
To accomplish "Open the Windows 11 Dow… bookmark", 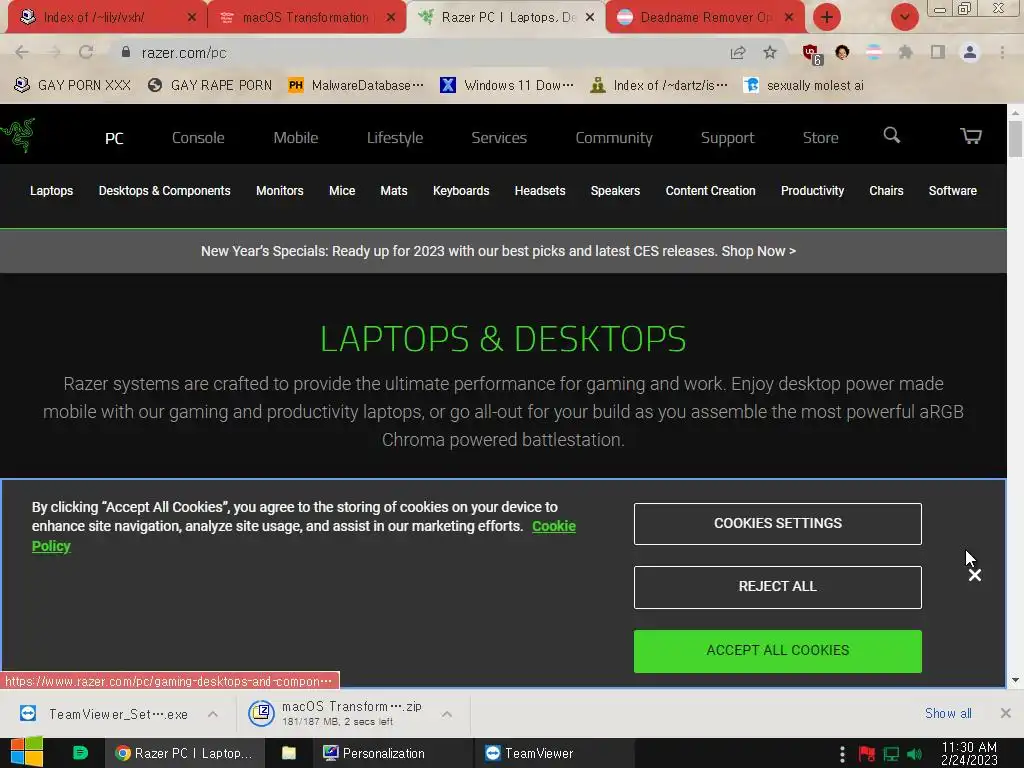I will 507,85.
